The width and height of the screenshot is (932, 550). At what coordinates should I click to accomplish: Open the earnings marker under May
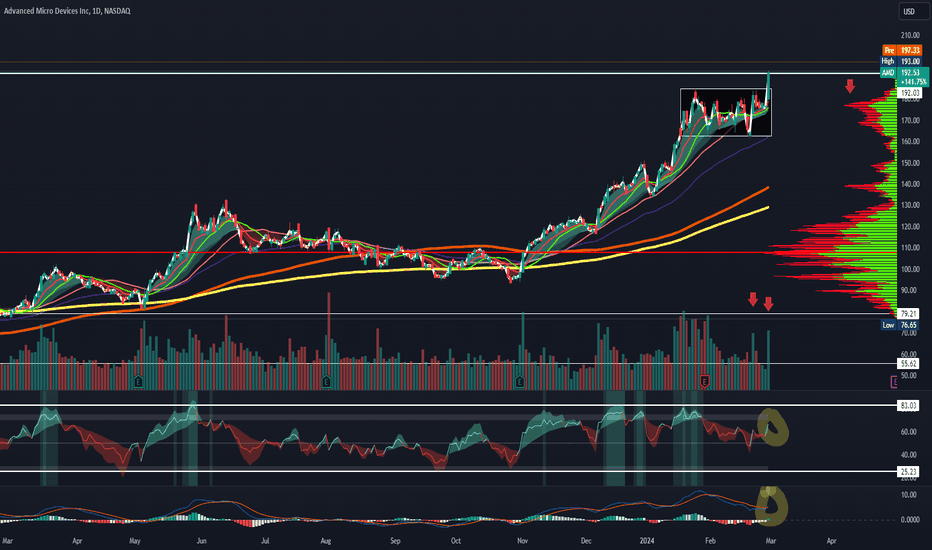[x=138, y=381]
